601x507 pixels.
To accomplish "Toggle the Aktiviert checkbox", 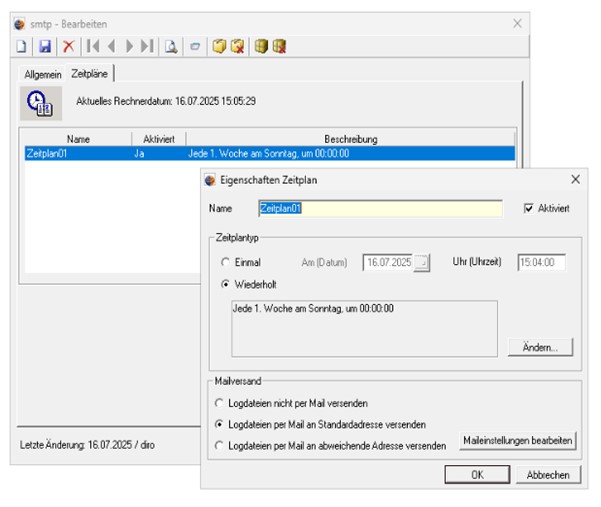I will click(x=529, y=208).
